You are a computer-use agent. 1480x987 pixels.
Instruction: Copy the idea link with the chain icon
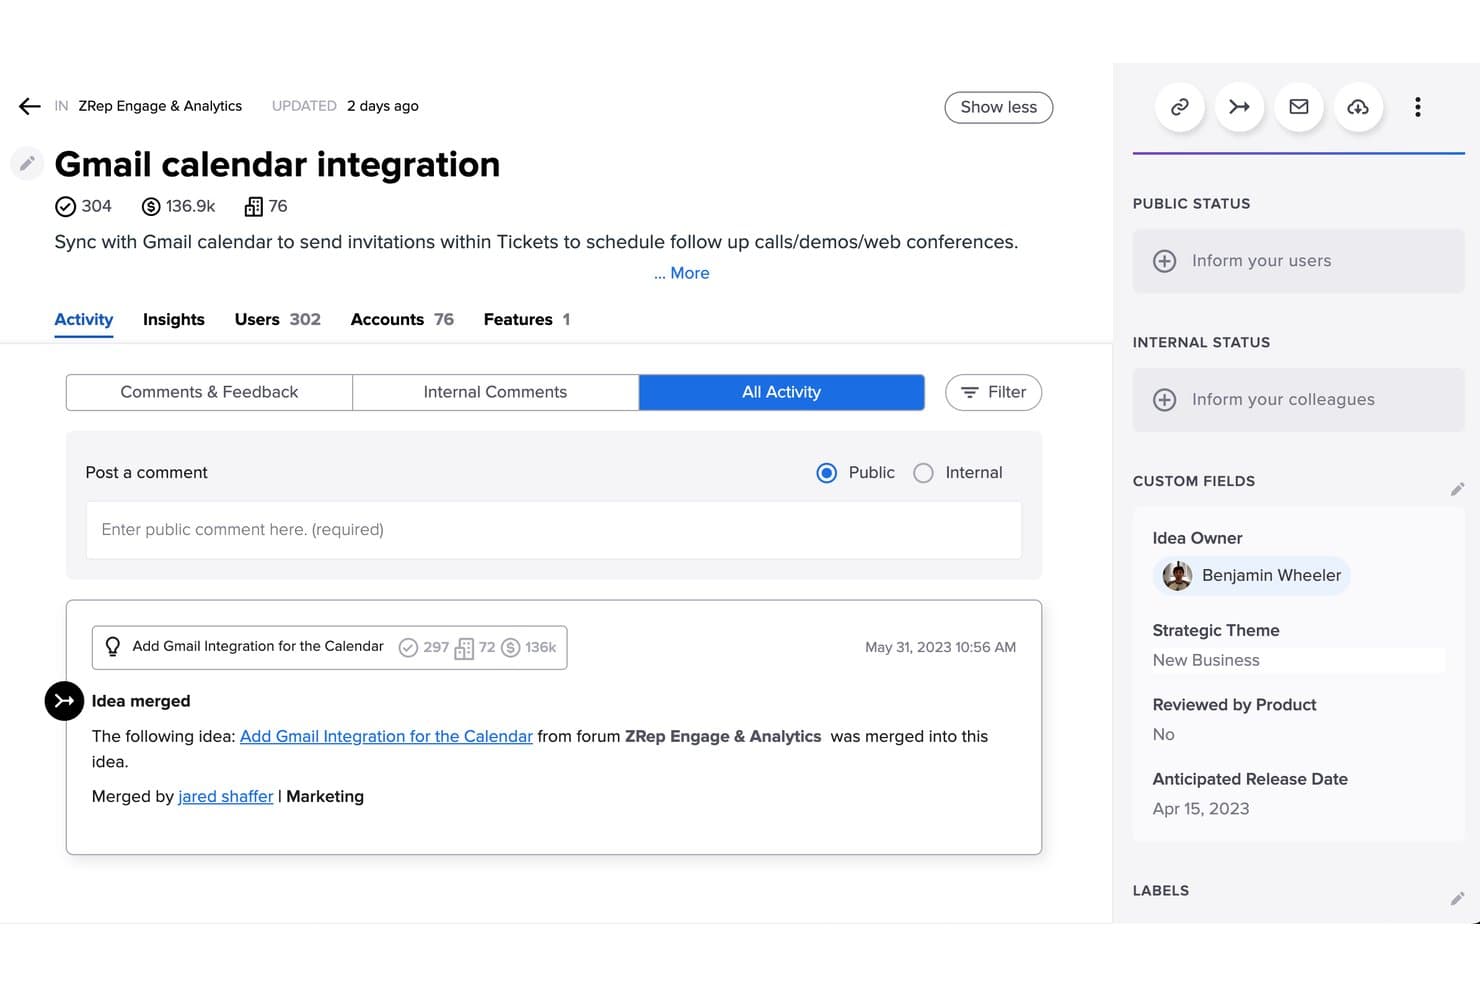[1180, 107]
